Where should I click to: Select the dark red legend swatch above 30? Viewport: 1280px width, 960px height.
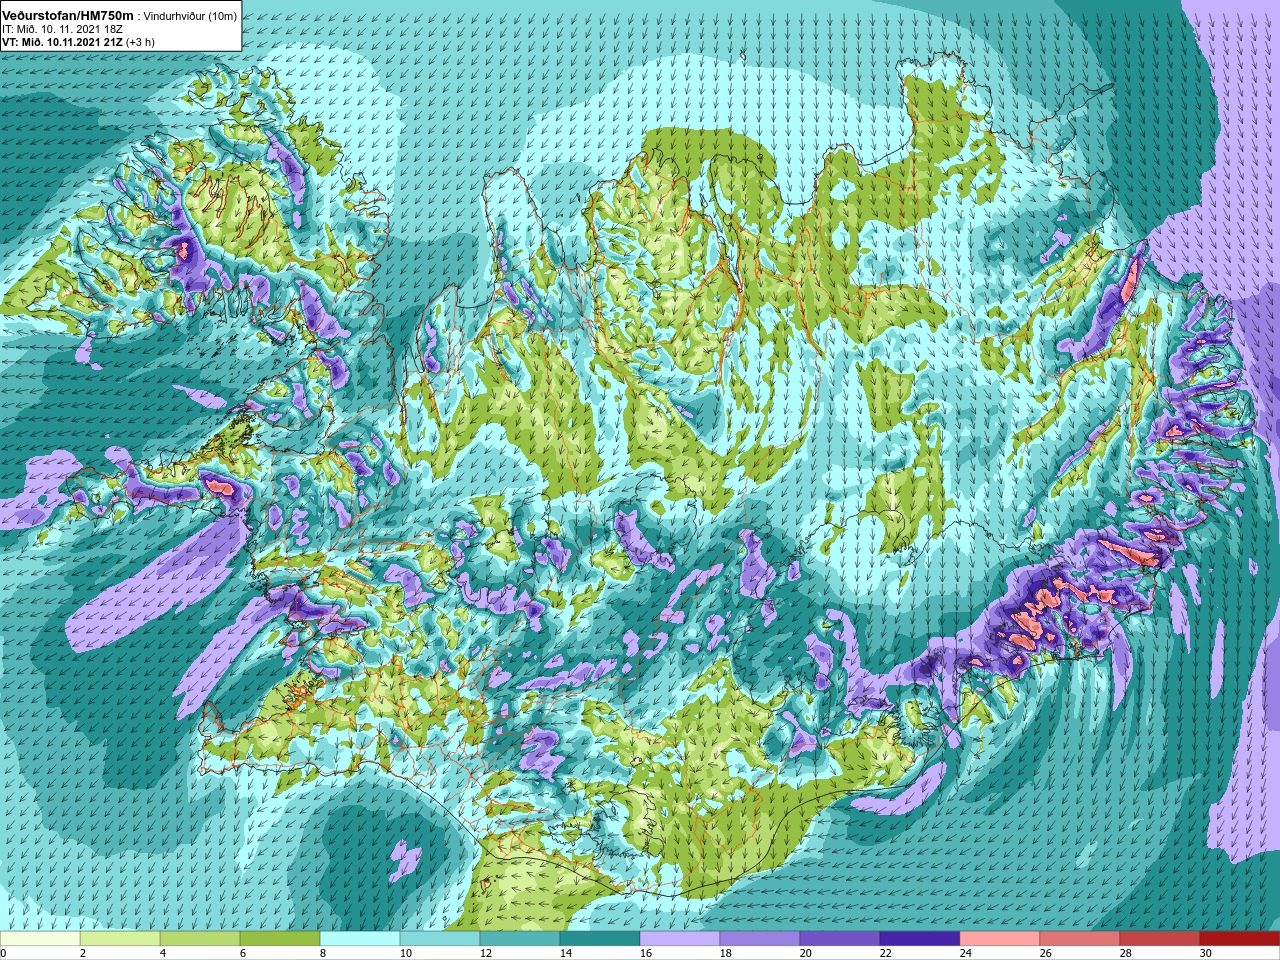pos(1240,939)
